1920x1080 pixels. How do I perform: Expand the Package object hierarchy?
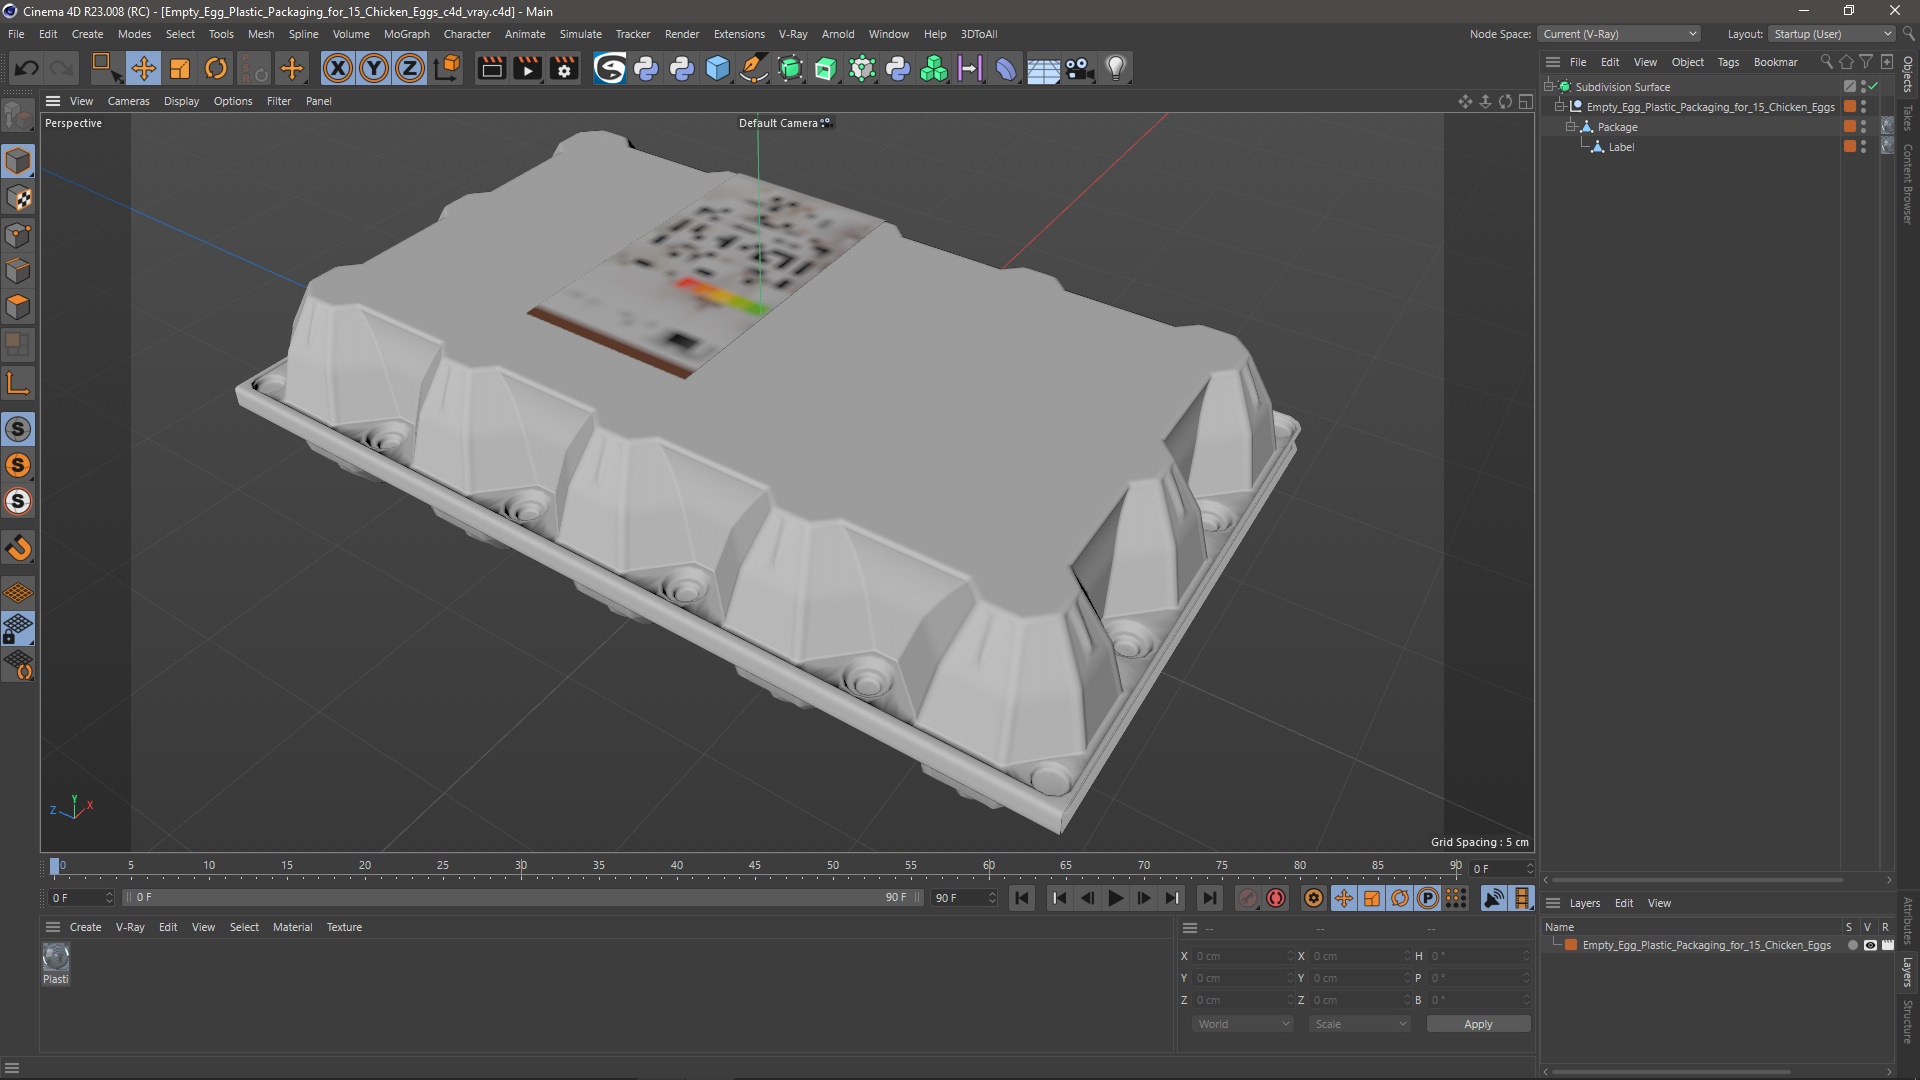click(1575, 127)
